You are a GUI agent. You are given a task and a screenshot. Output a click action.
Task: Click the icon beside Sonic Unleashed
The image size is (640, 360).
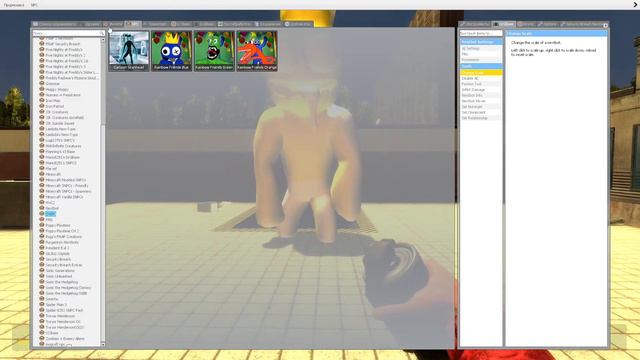coord(42,276)
